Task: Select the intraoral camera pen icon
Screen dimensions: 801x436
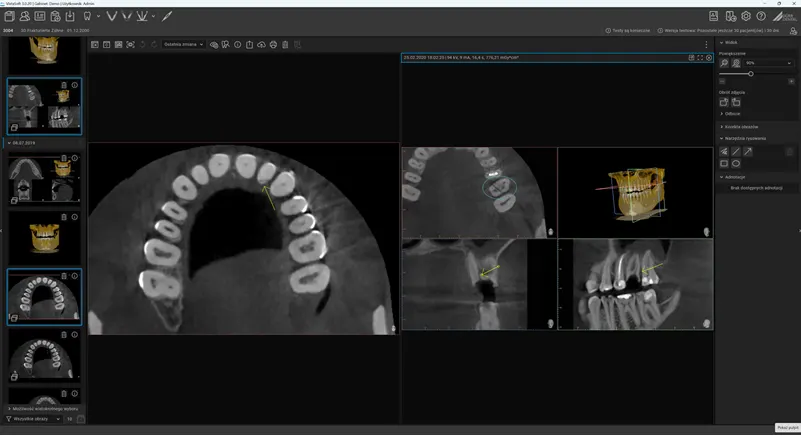Action: (167, 16)
